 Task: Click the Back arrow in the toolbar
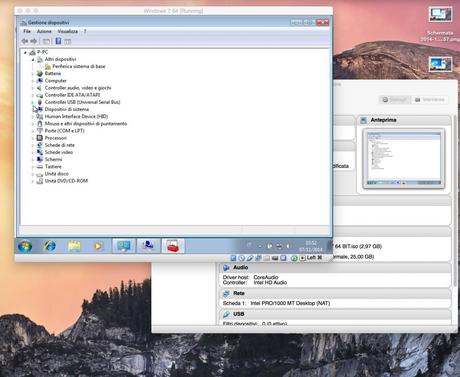pos(24,41)
